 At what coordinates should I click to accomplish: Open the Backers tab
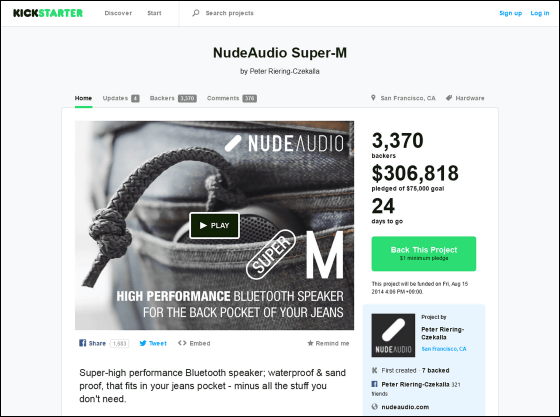(173, 98)
